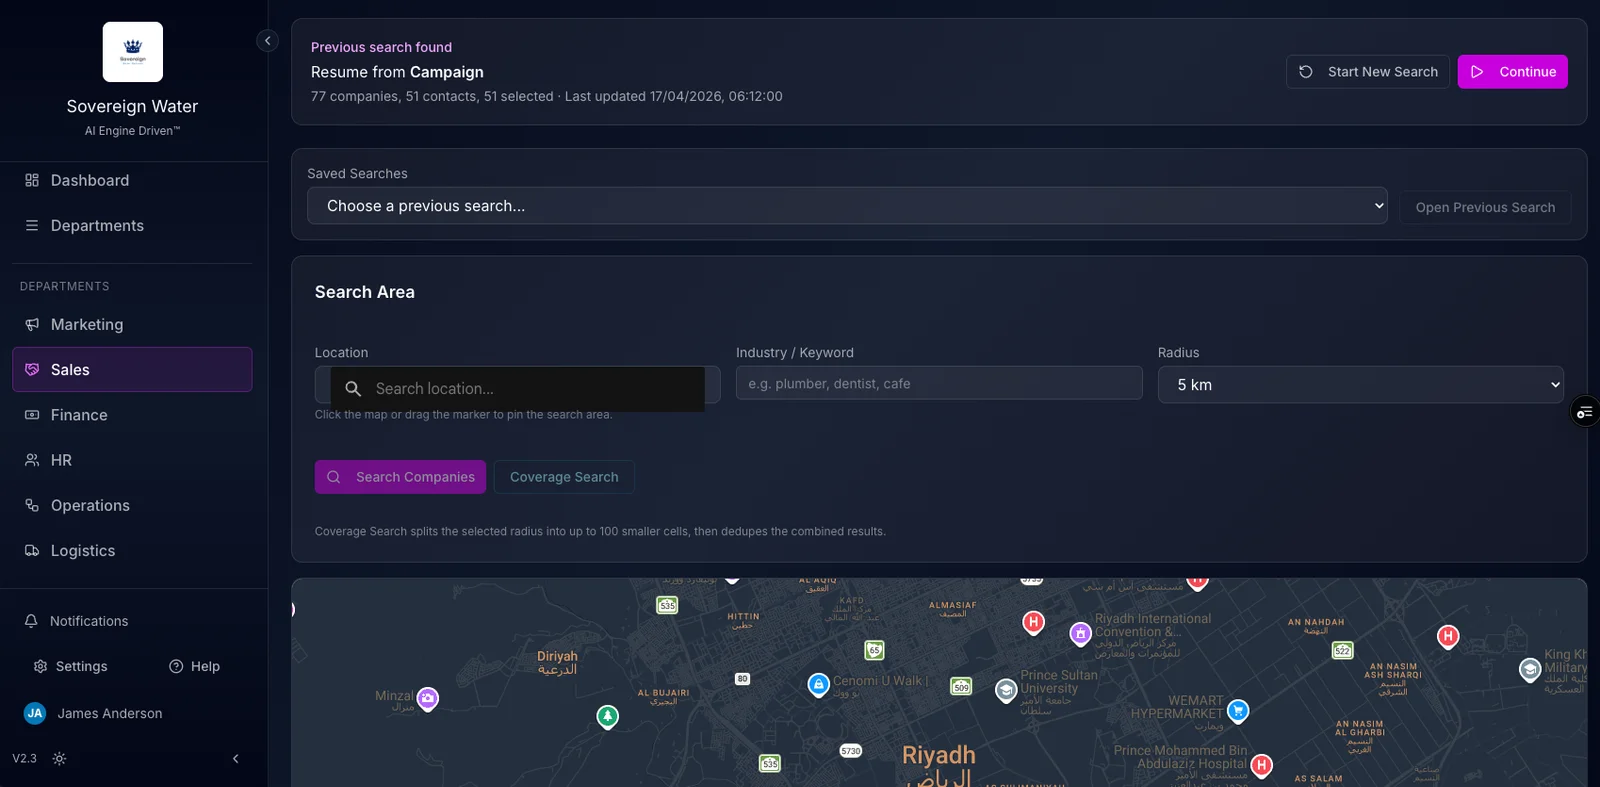
Task: Open the Marketing department
Action: pos(87,325)
